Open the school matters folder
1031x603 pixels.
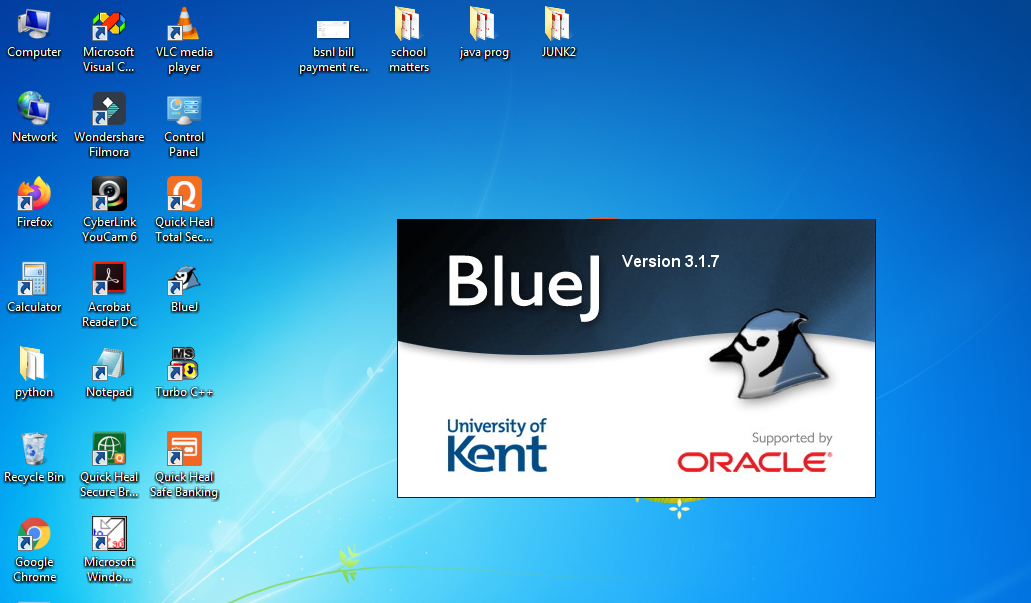point(408,27)
